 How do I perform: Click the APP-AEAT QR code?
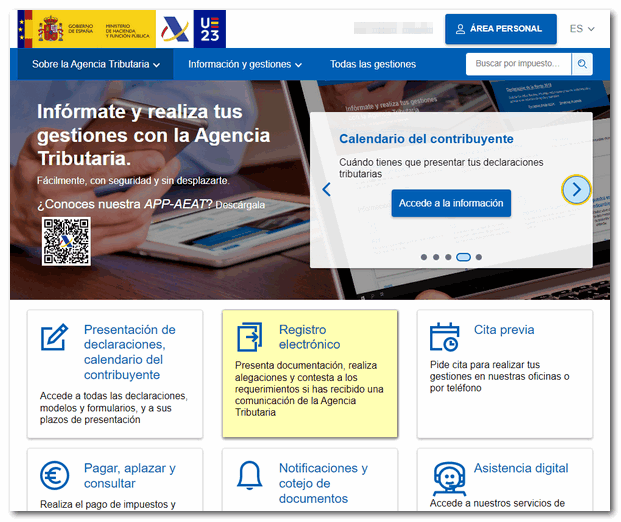pyautogui.click(x=66, y=241)
